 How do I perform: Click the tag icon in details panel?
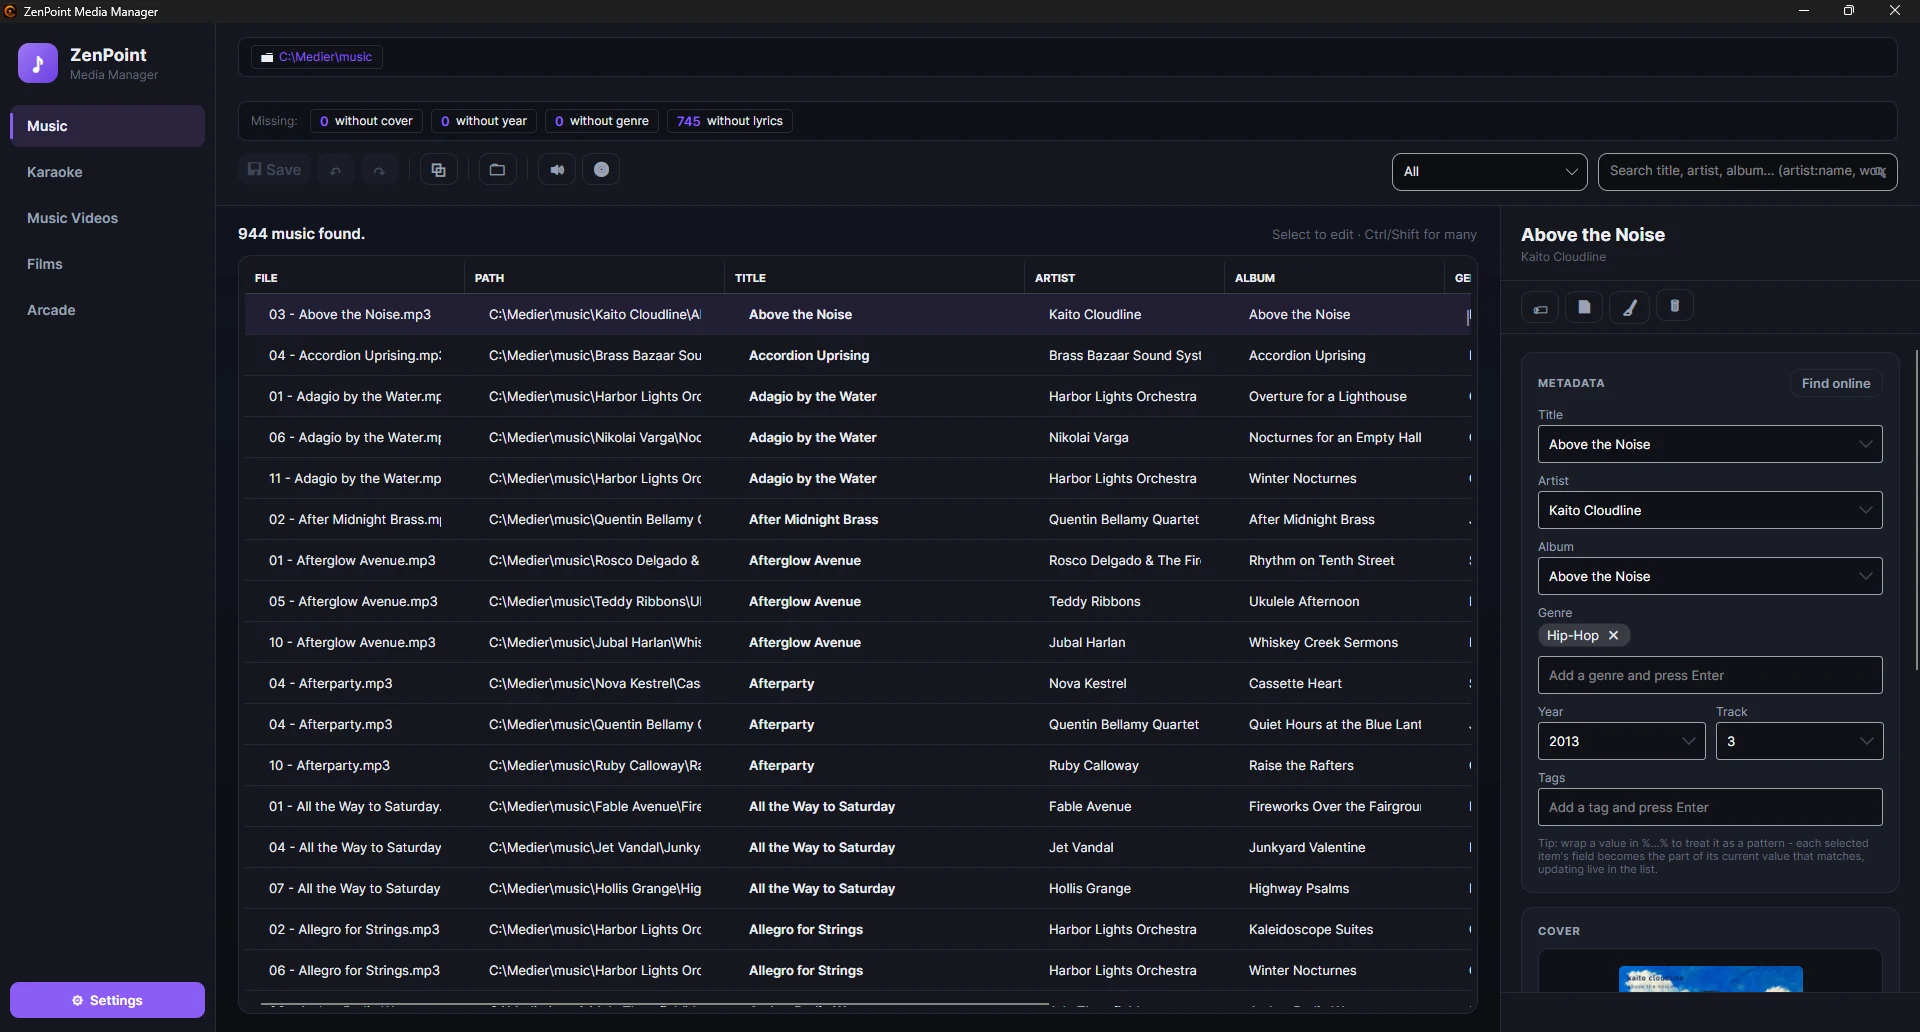coord(1540,308)
